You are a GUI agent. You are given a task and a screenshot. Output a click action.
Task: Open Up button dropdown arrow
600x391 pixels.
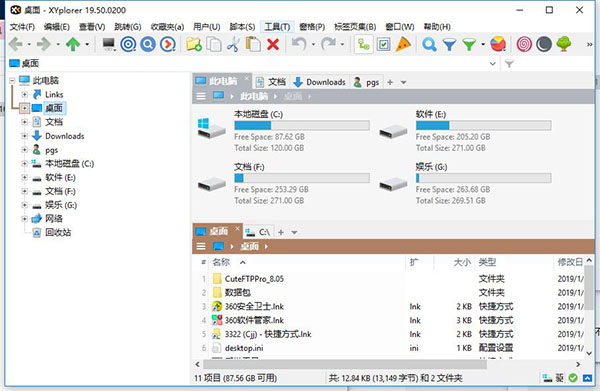point(87,44)
